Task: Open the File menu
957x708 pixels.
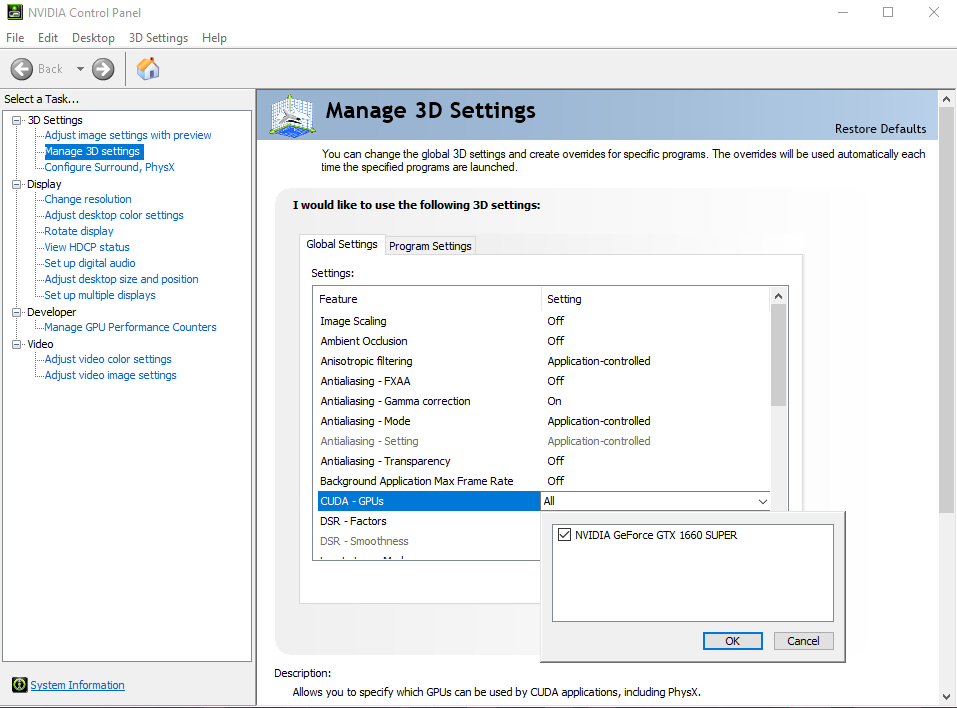Action: click(x=15, y=38)
